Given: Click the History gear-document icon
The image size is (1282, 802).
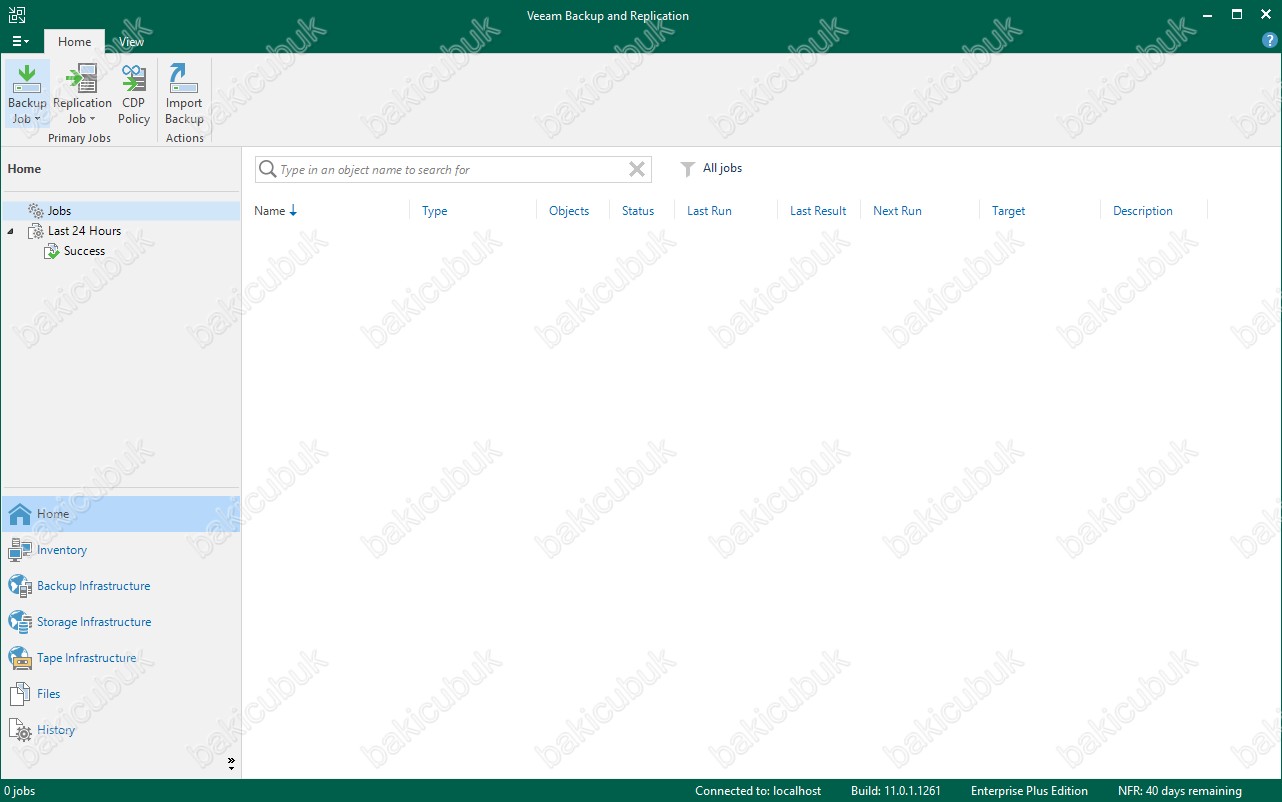Looking at the screenshot, I should pyautogui.click(x=20, y=731).
